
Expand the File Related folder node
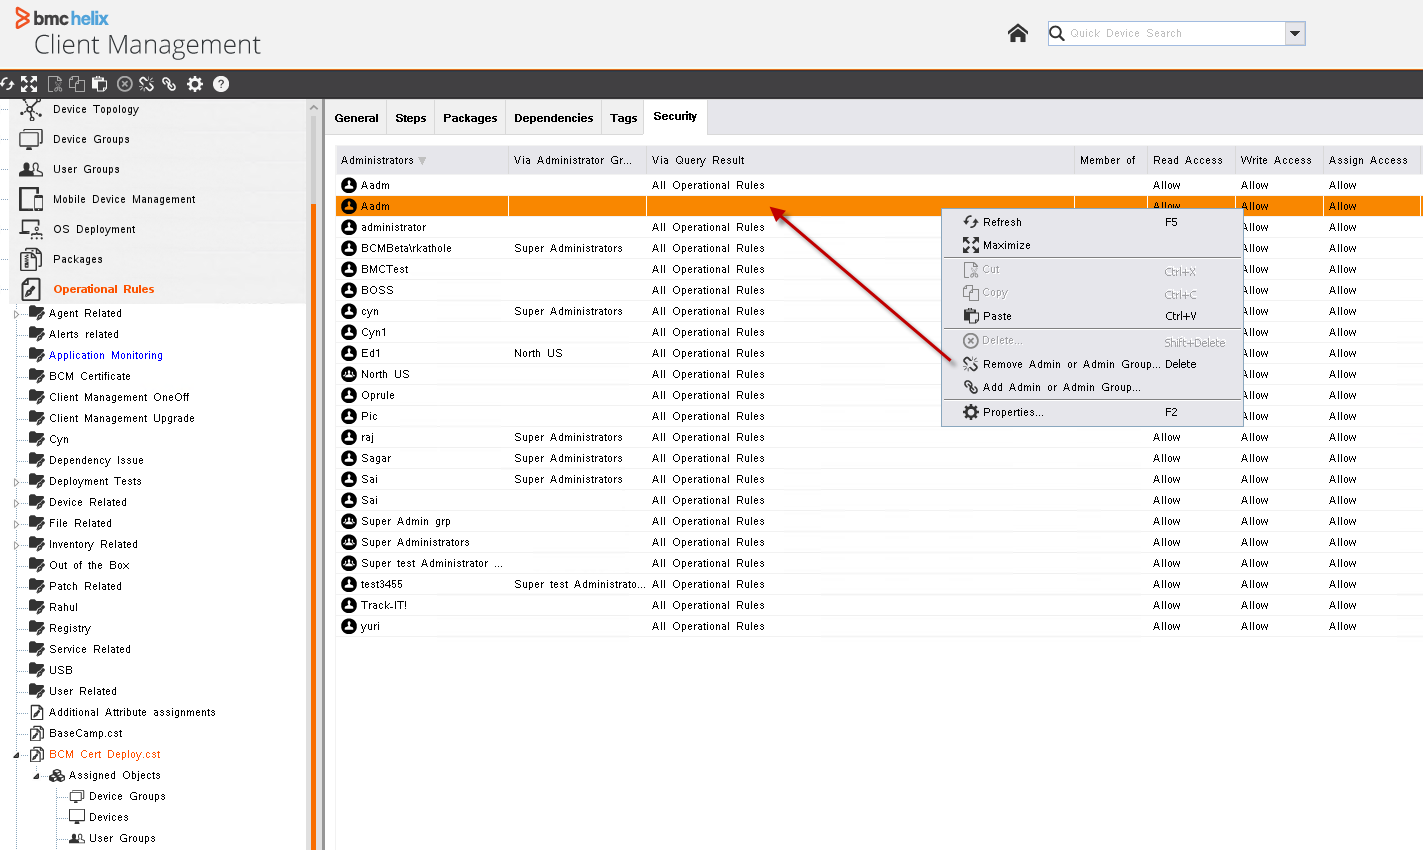16,524
